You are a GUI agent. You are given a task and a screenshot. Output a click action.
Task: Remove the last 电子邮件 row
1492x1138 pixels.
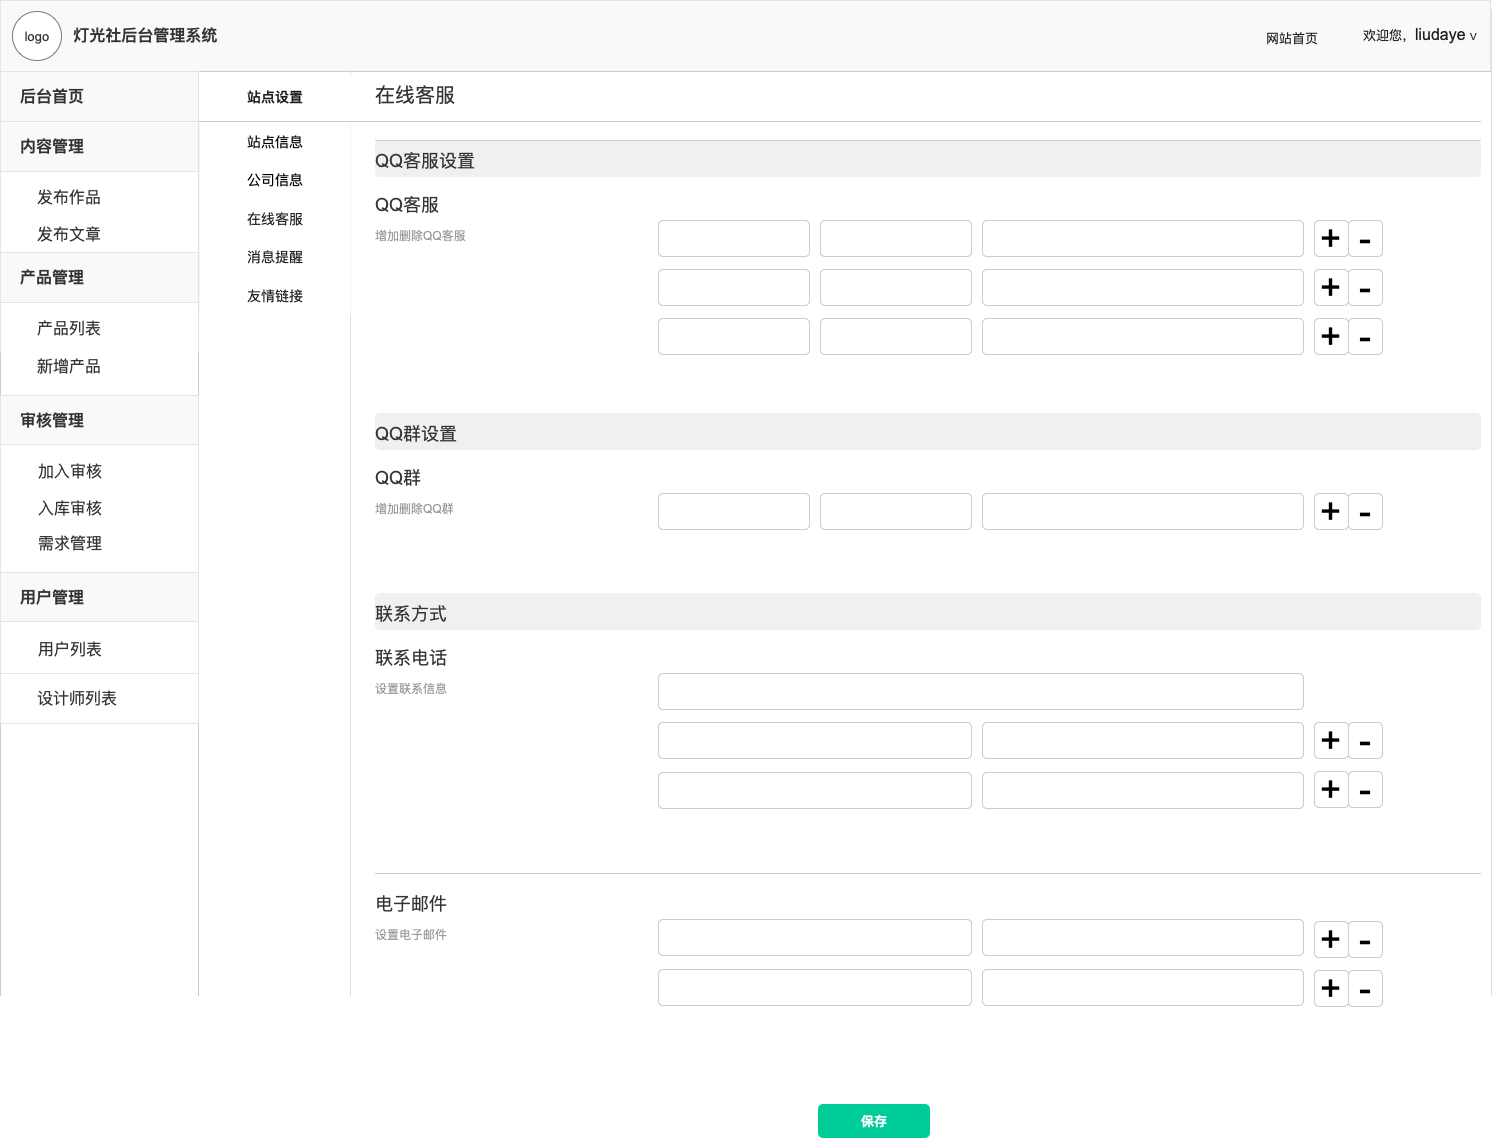1365,989
